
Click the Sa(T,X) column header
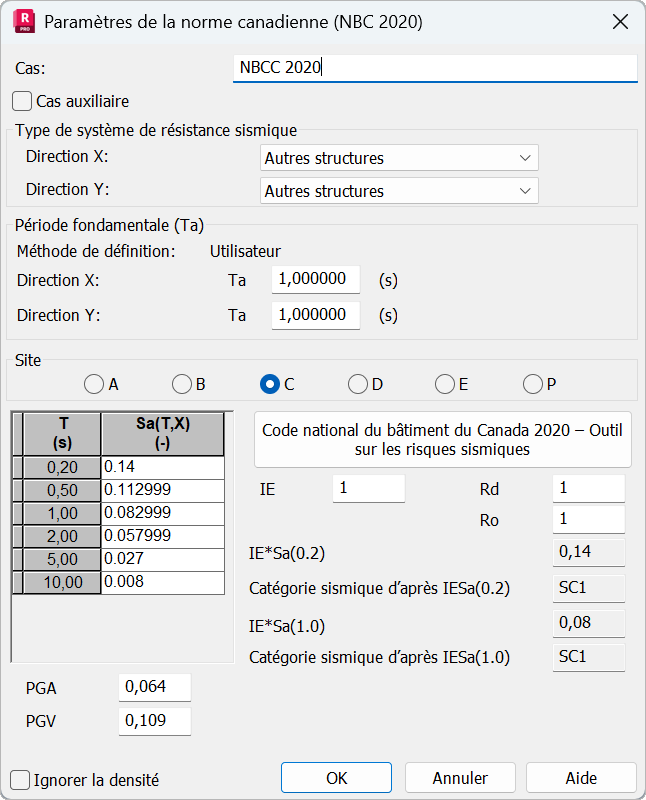click(x=163, y=434)
